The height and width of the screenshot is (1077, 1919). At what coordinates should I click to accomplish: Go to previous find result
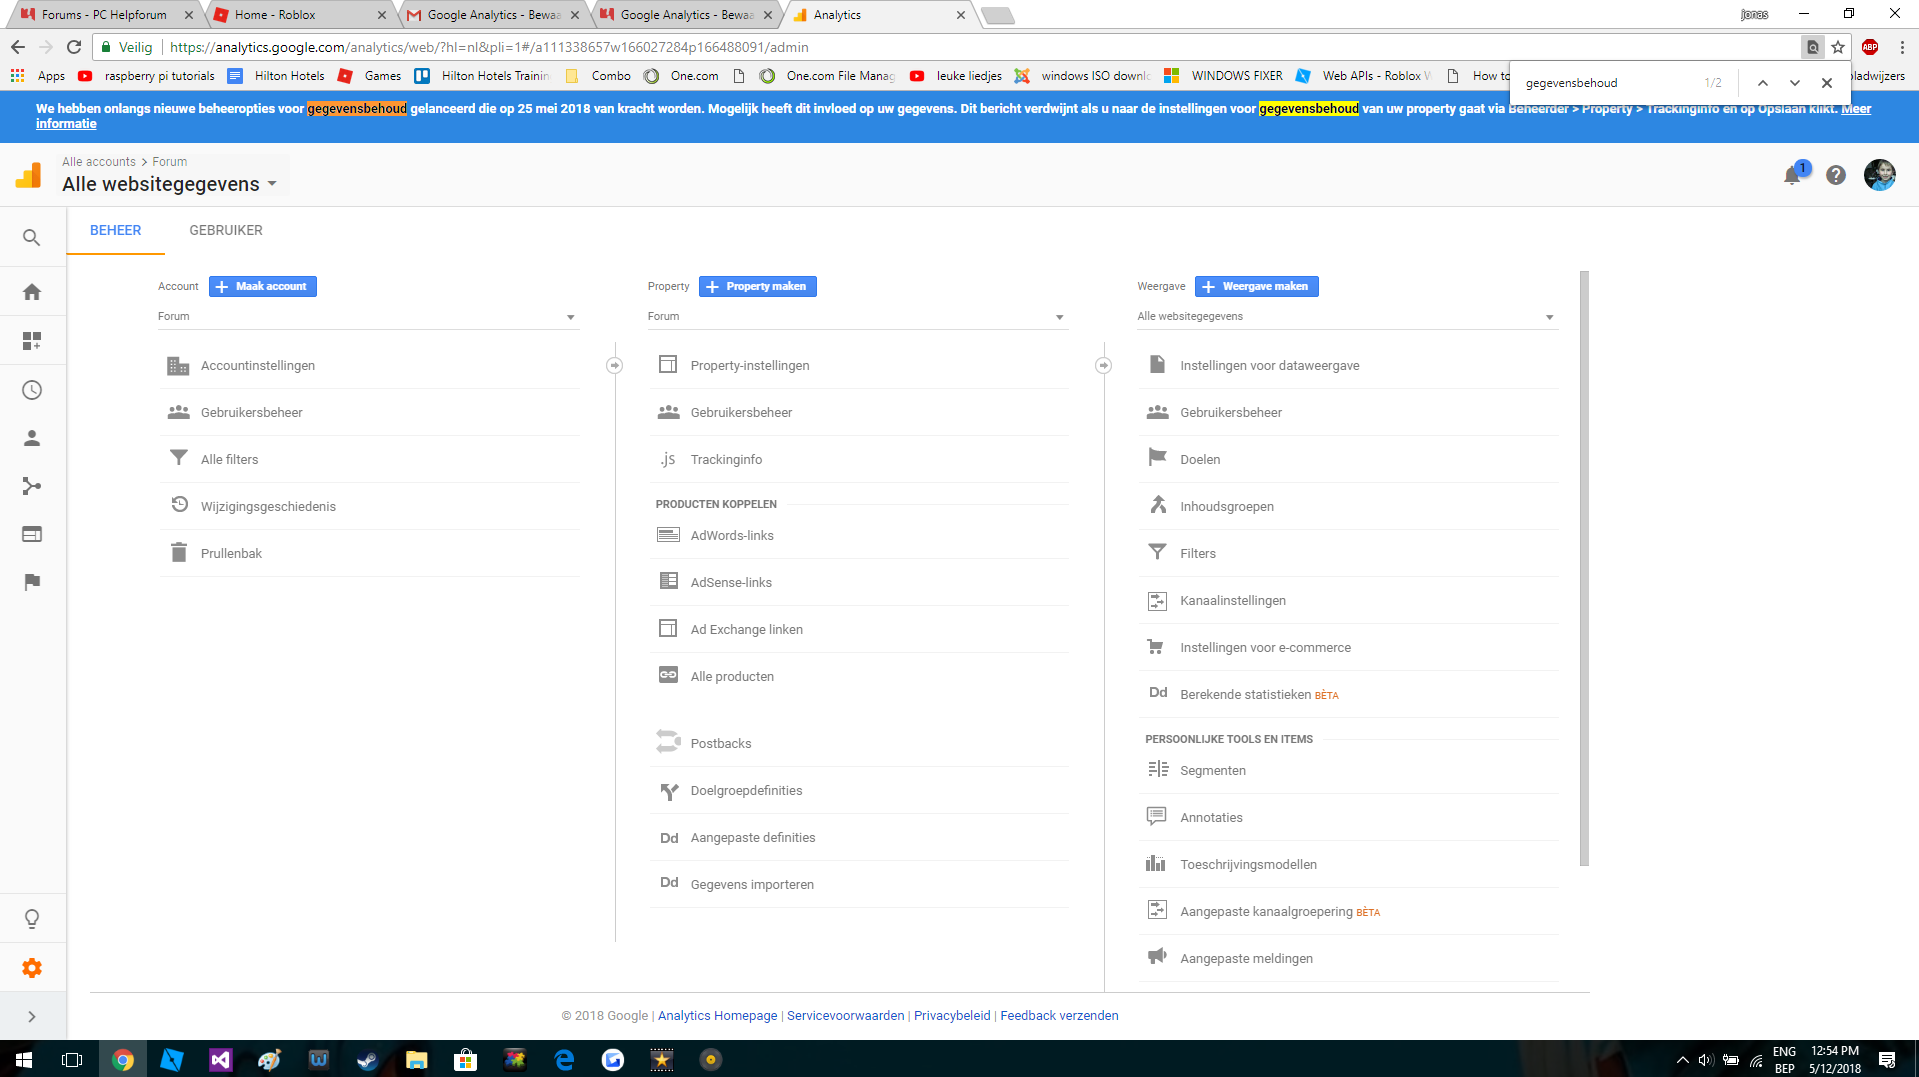[1763, 83]
